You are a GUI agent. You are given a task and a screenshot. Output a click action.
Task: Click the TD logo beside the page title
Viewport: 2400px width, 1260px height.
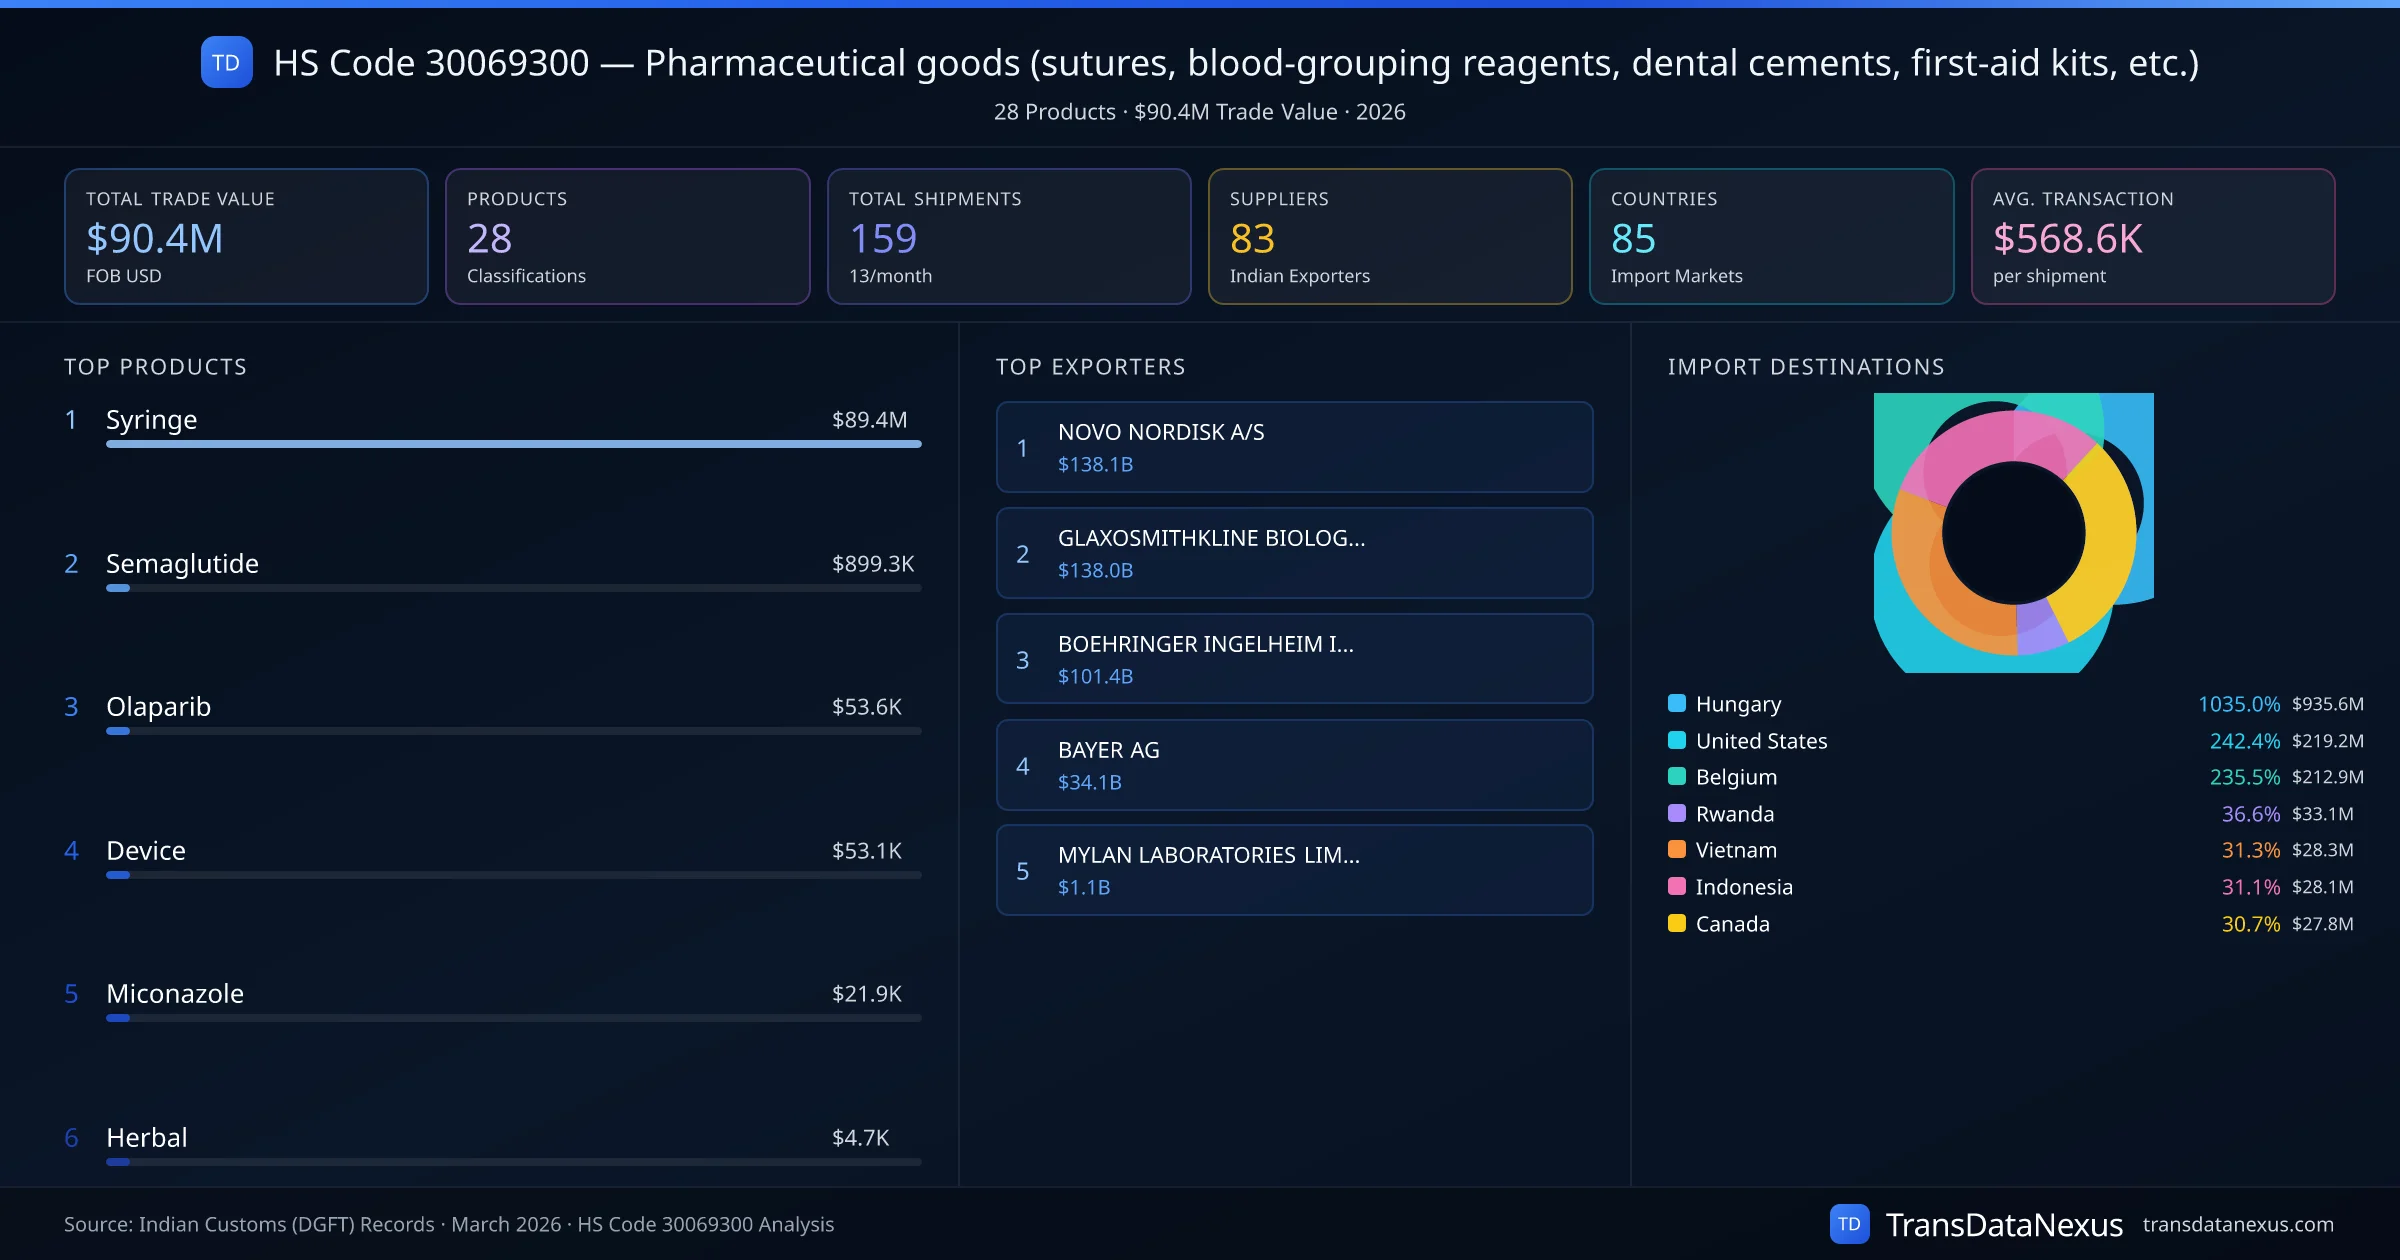click(226, 63)
